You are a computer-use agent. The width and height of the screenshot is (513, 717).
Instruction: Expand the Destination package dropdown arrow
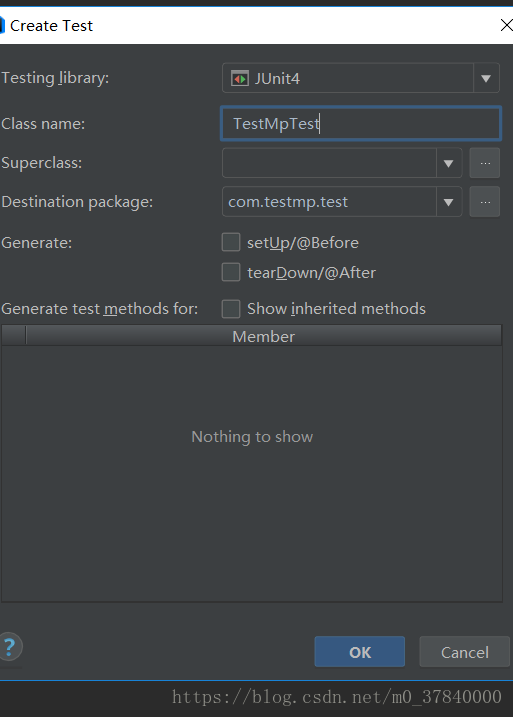[449, 202]
